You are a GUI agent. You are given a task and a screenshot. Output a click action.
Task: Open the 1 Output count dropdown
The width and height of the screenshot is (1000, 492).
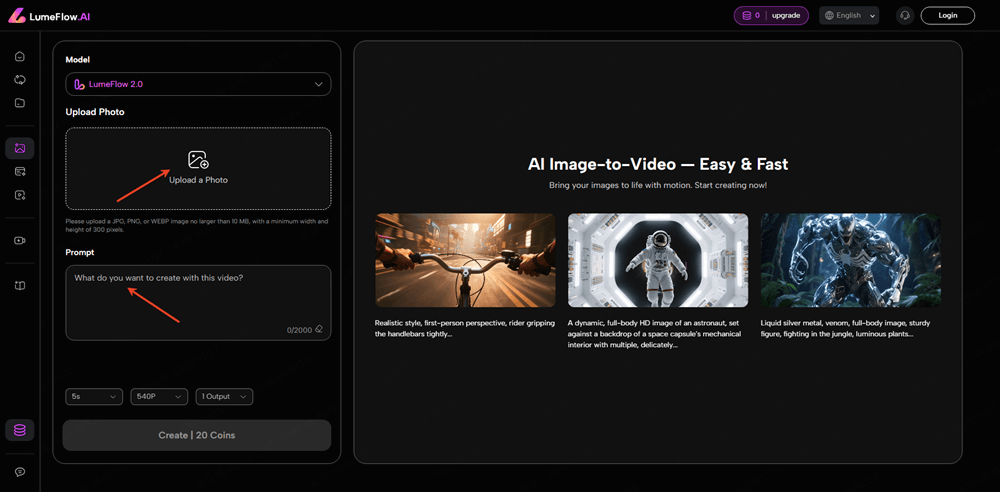pos(224,396)
